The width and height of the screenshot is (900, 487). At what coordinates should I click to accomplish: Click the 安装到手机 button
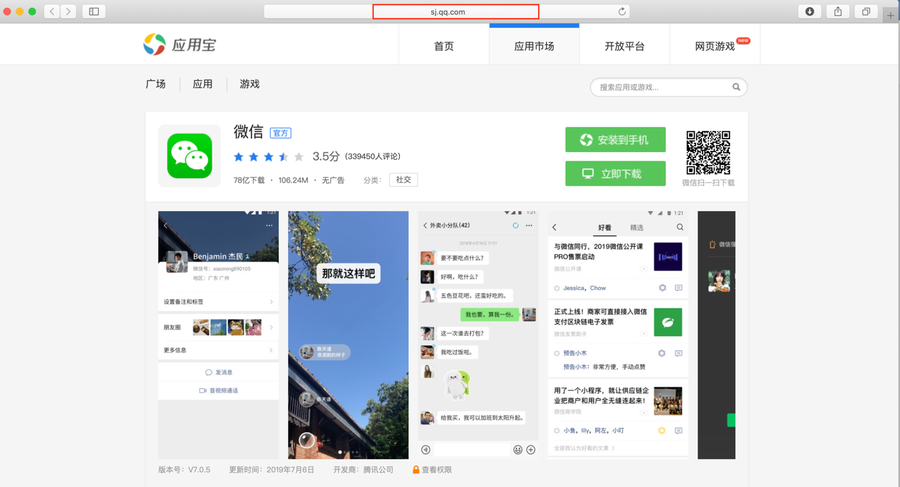coord(615,140)
